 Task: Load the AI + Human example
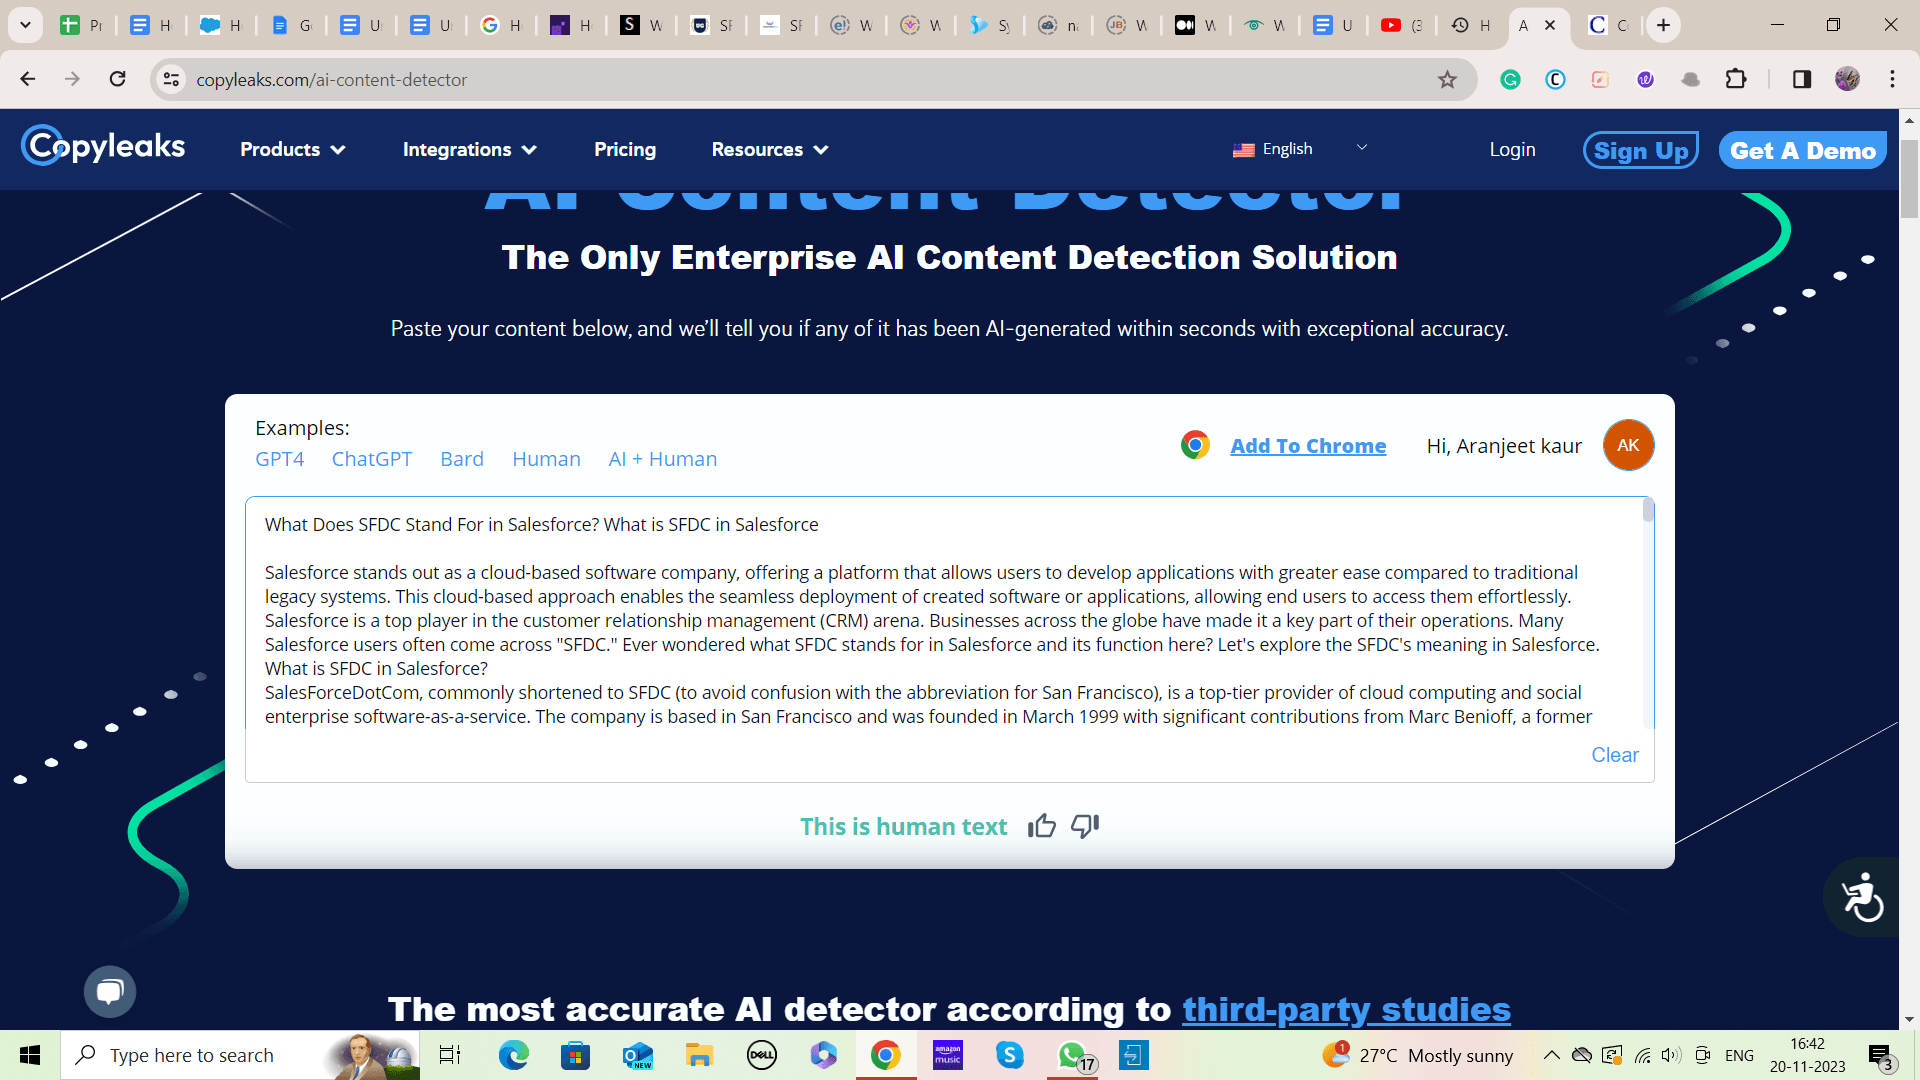662,459
